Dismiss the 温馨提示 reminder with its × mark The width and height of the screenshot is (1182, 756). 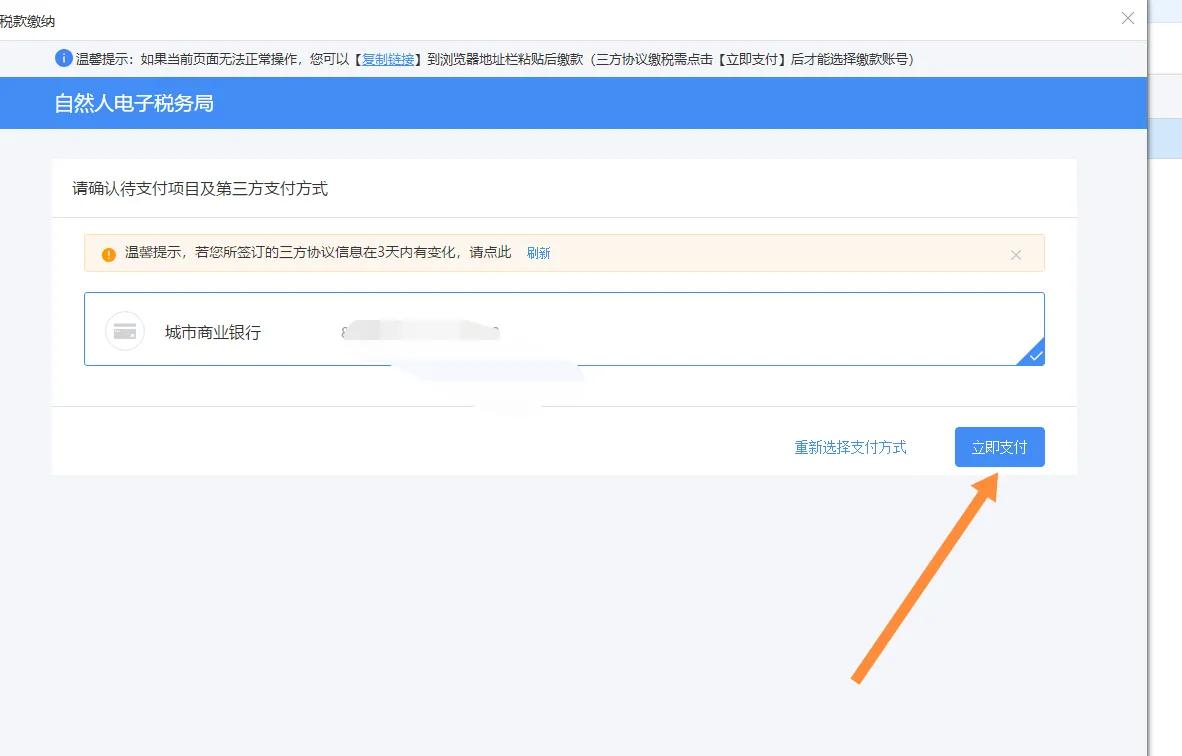coord(1016,255)
